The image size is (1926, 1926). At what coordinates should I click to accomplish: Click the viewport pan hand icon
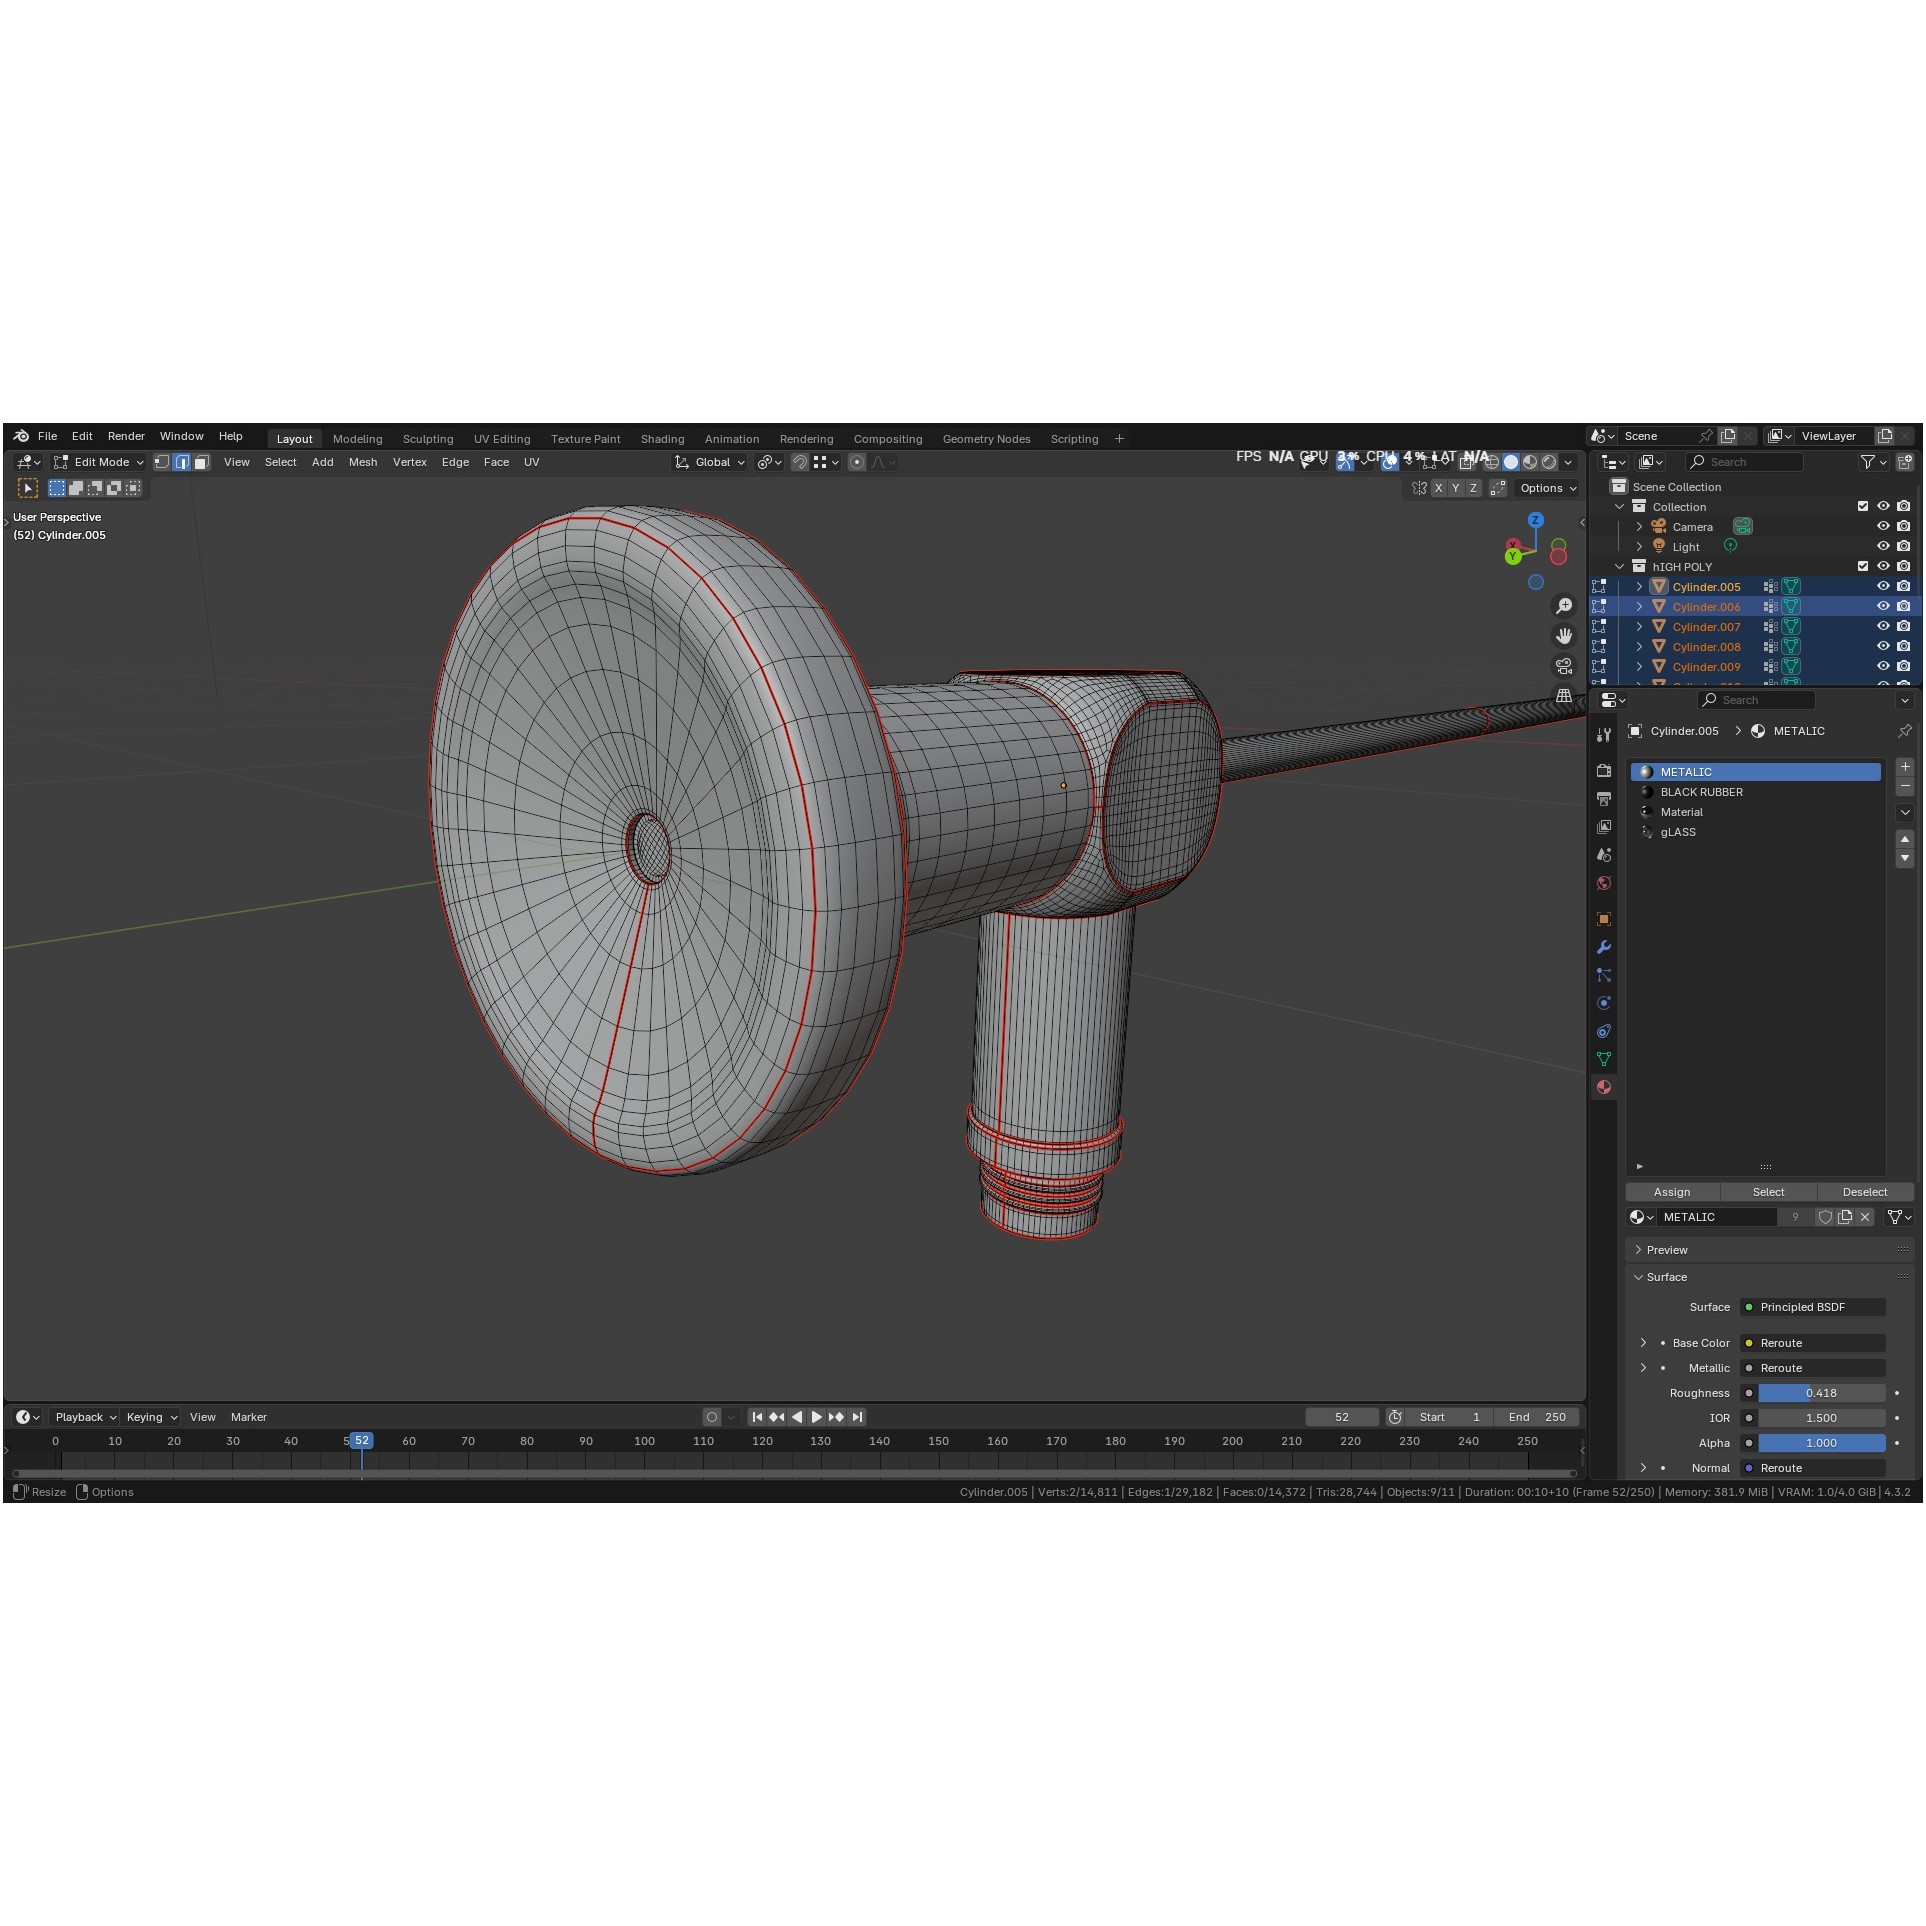(1565, 636)
